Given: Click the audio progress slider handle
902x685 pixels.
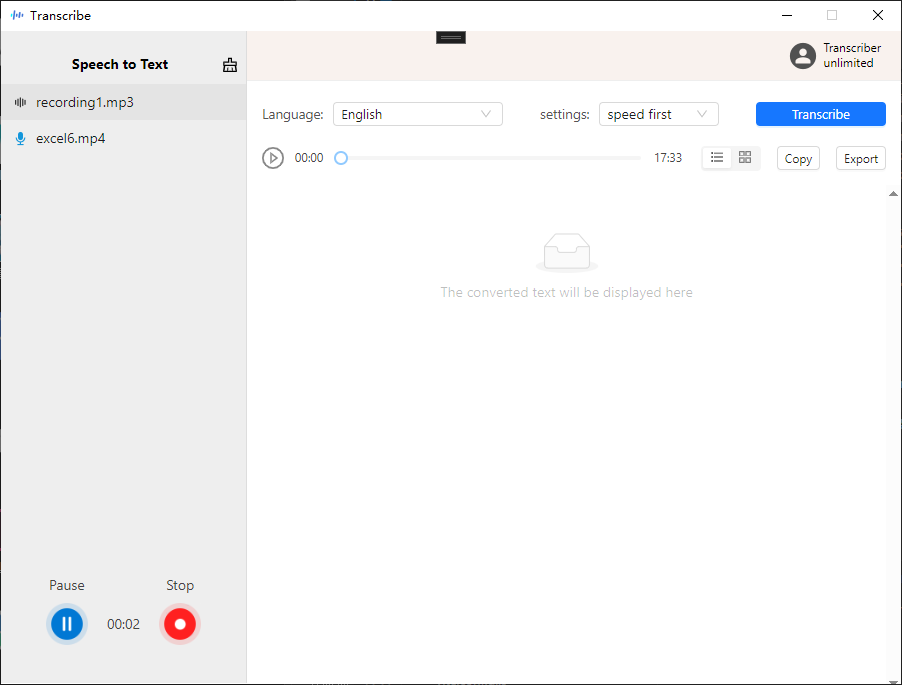Looking at the screenshot, I should point(341,158).
